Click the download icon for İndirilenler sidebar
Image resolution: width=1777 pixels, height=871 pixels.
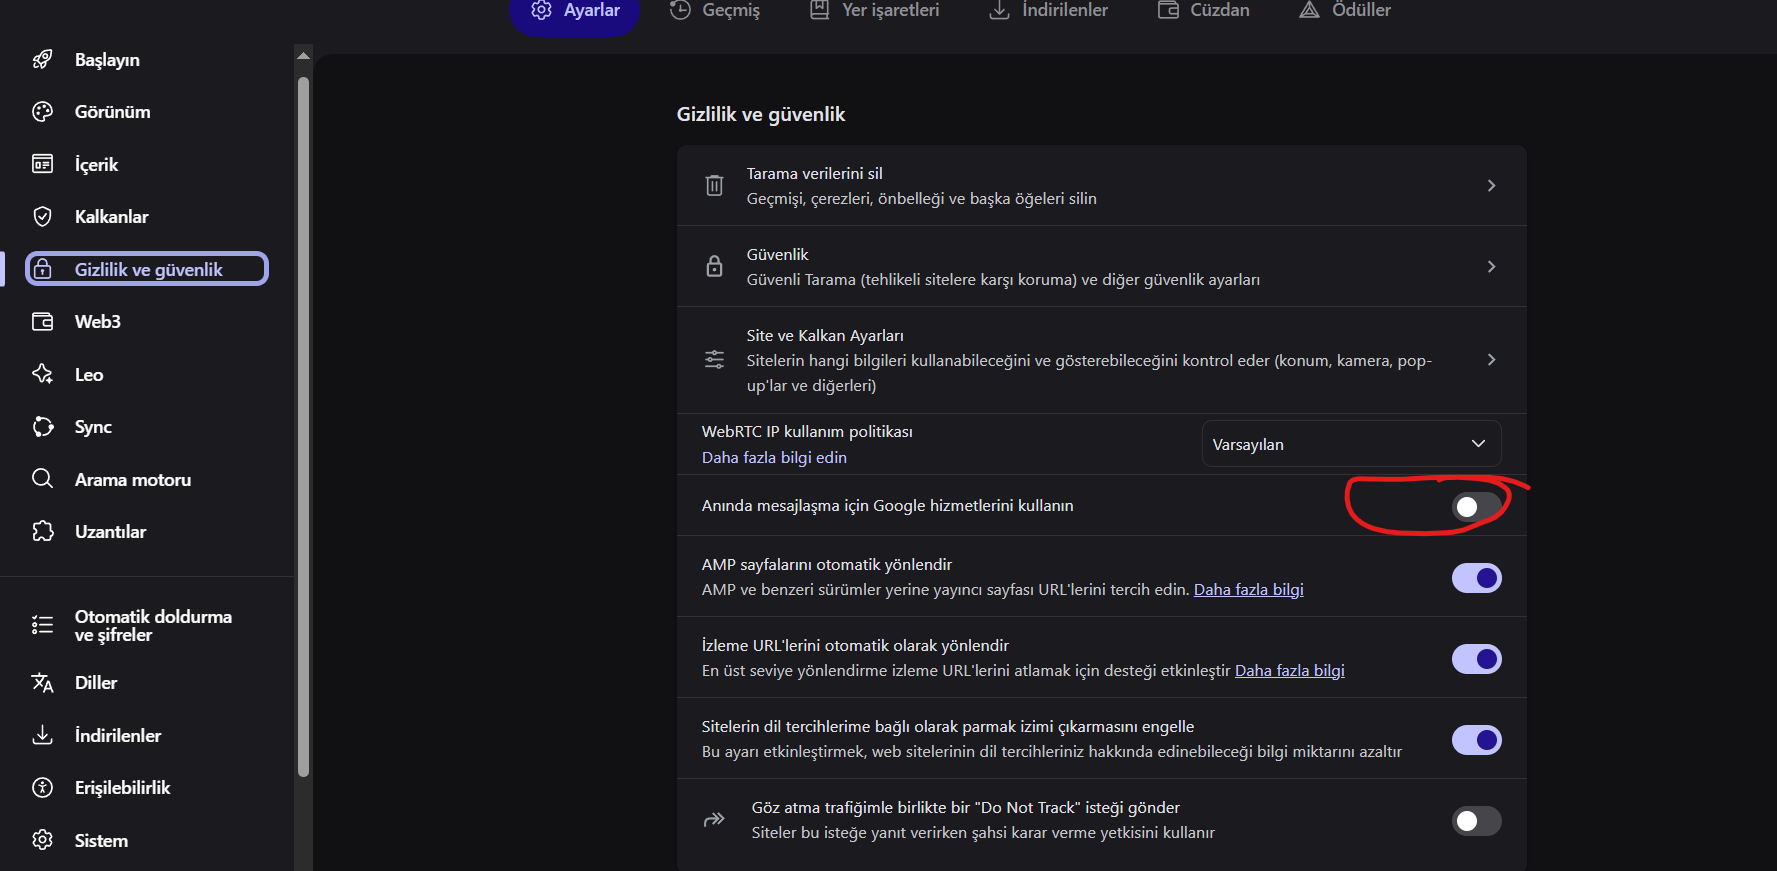click(x=42, y=735)
